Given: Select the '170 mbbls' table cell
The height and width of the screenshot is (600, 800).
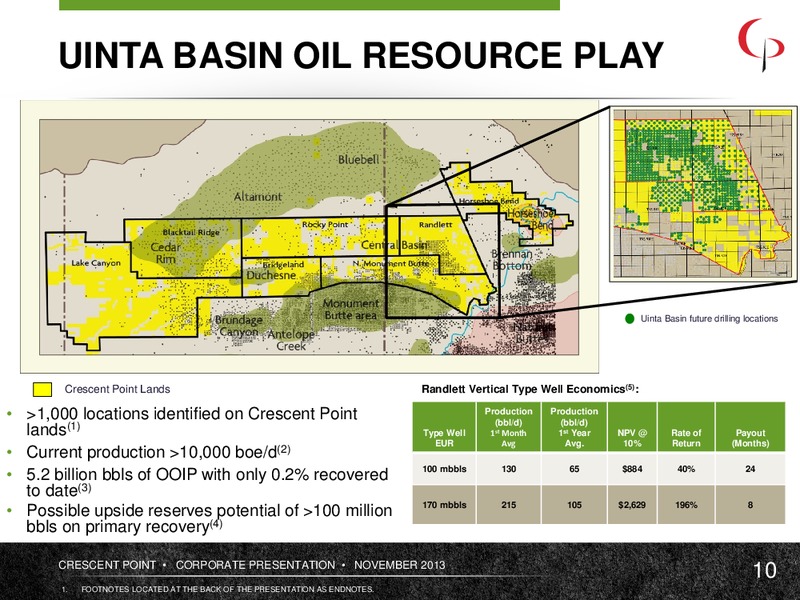Looking at the screenshot, I should pyautogui.click(x=444, y=505).
